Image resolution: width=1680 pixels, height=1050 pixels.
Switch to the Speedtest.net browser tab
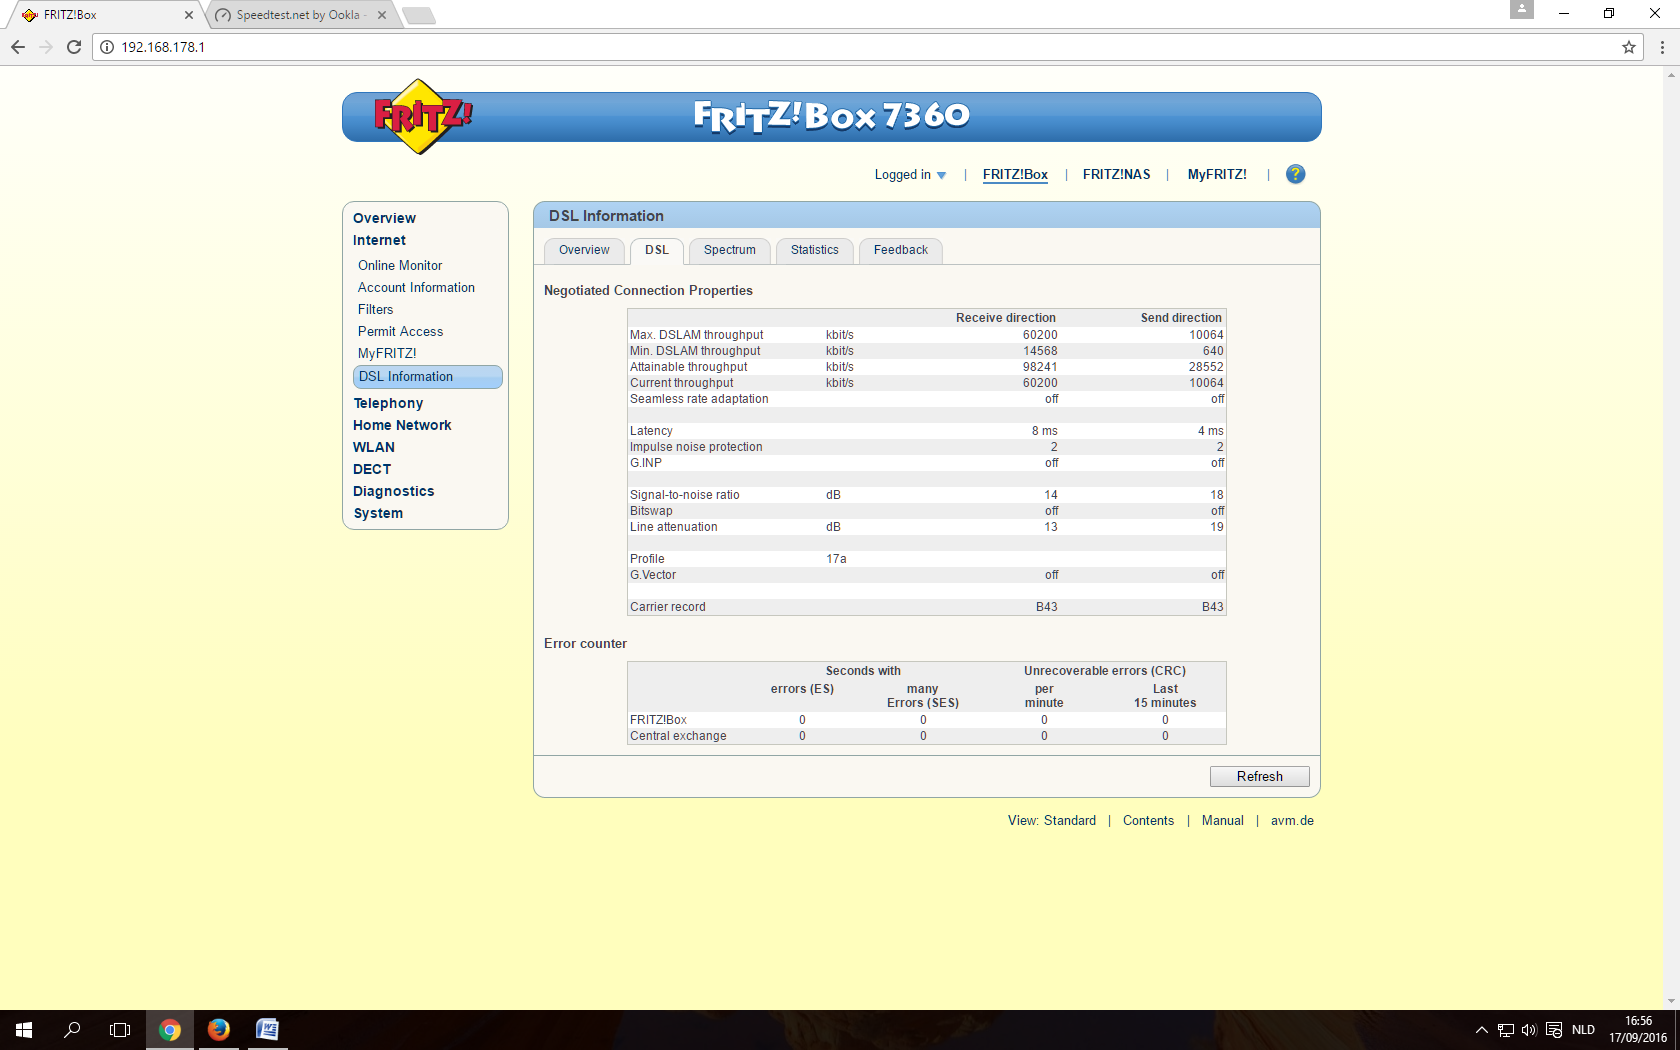coord(297,15)
